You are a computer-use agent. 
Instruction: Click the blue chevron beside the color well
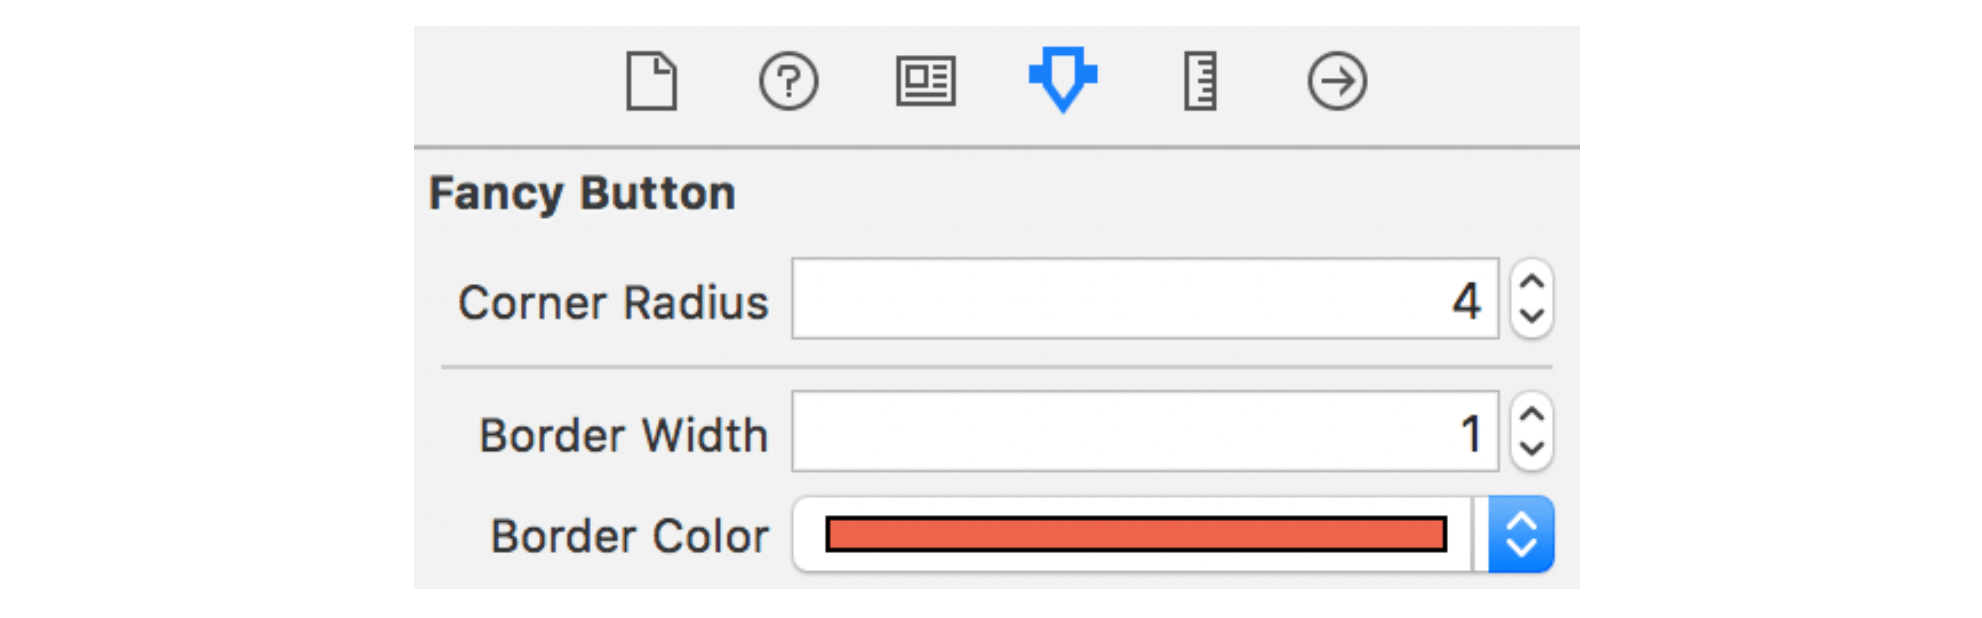(x=1521, y=536)
